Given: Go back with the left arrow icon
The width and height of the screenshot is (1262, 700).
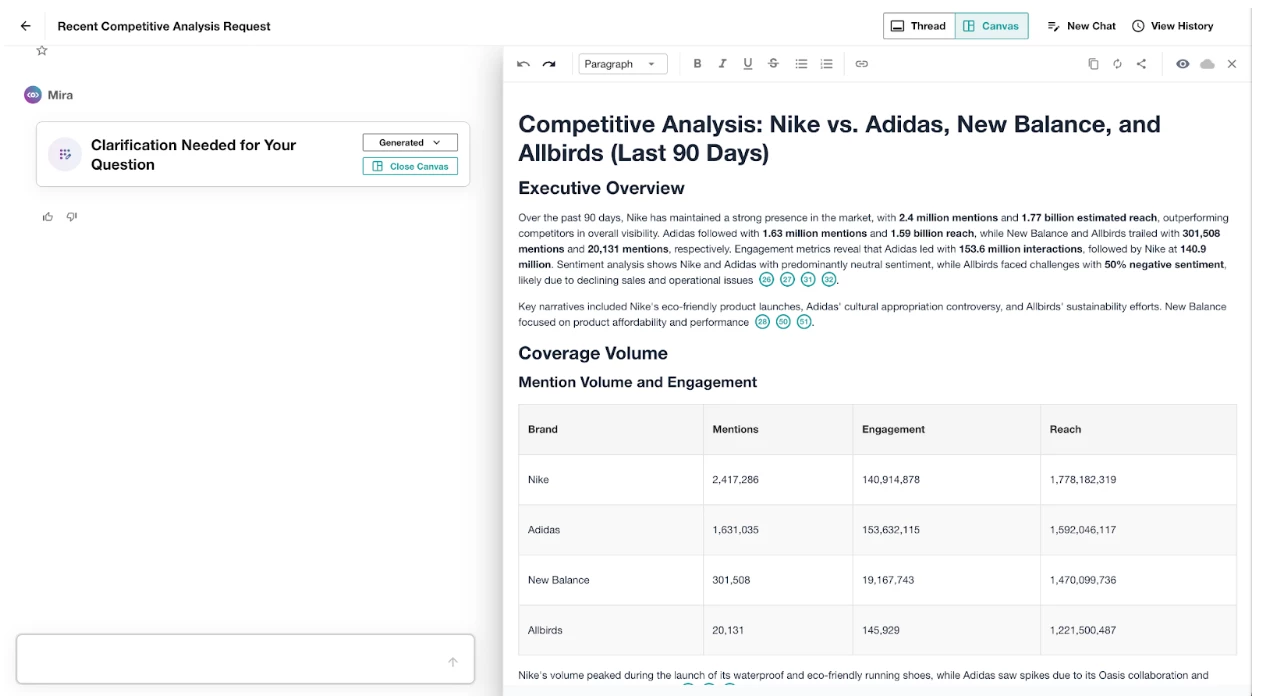Looking at the screenshot, I should point(25,26).
